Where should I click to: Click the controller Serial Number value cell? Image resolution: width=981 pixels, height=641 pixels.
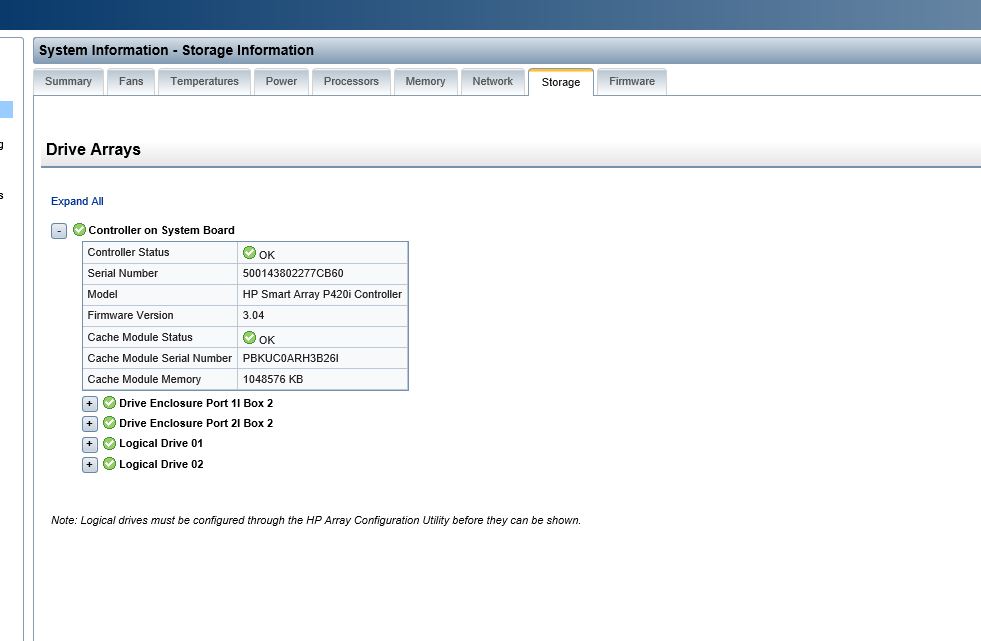point(323,273)
